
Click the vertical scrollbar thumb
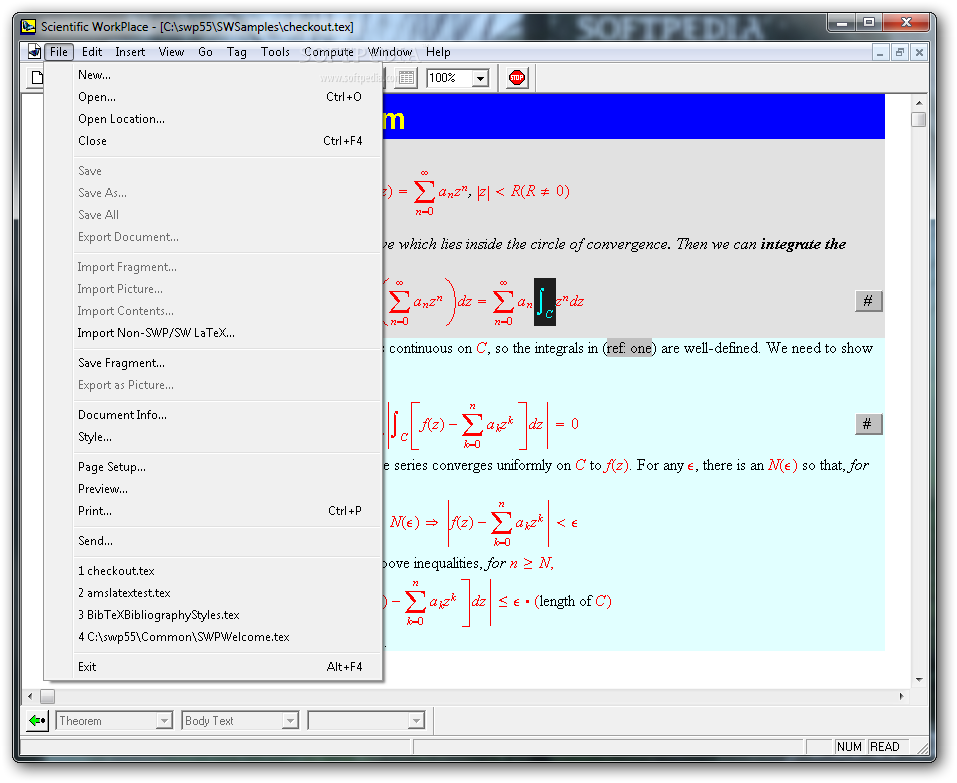(x=919, y=119)
